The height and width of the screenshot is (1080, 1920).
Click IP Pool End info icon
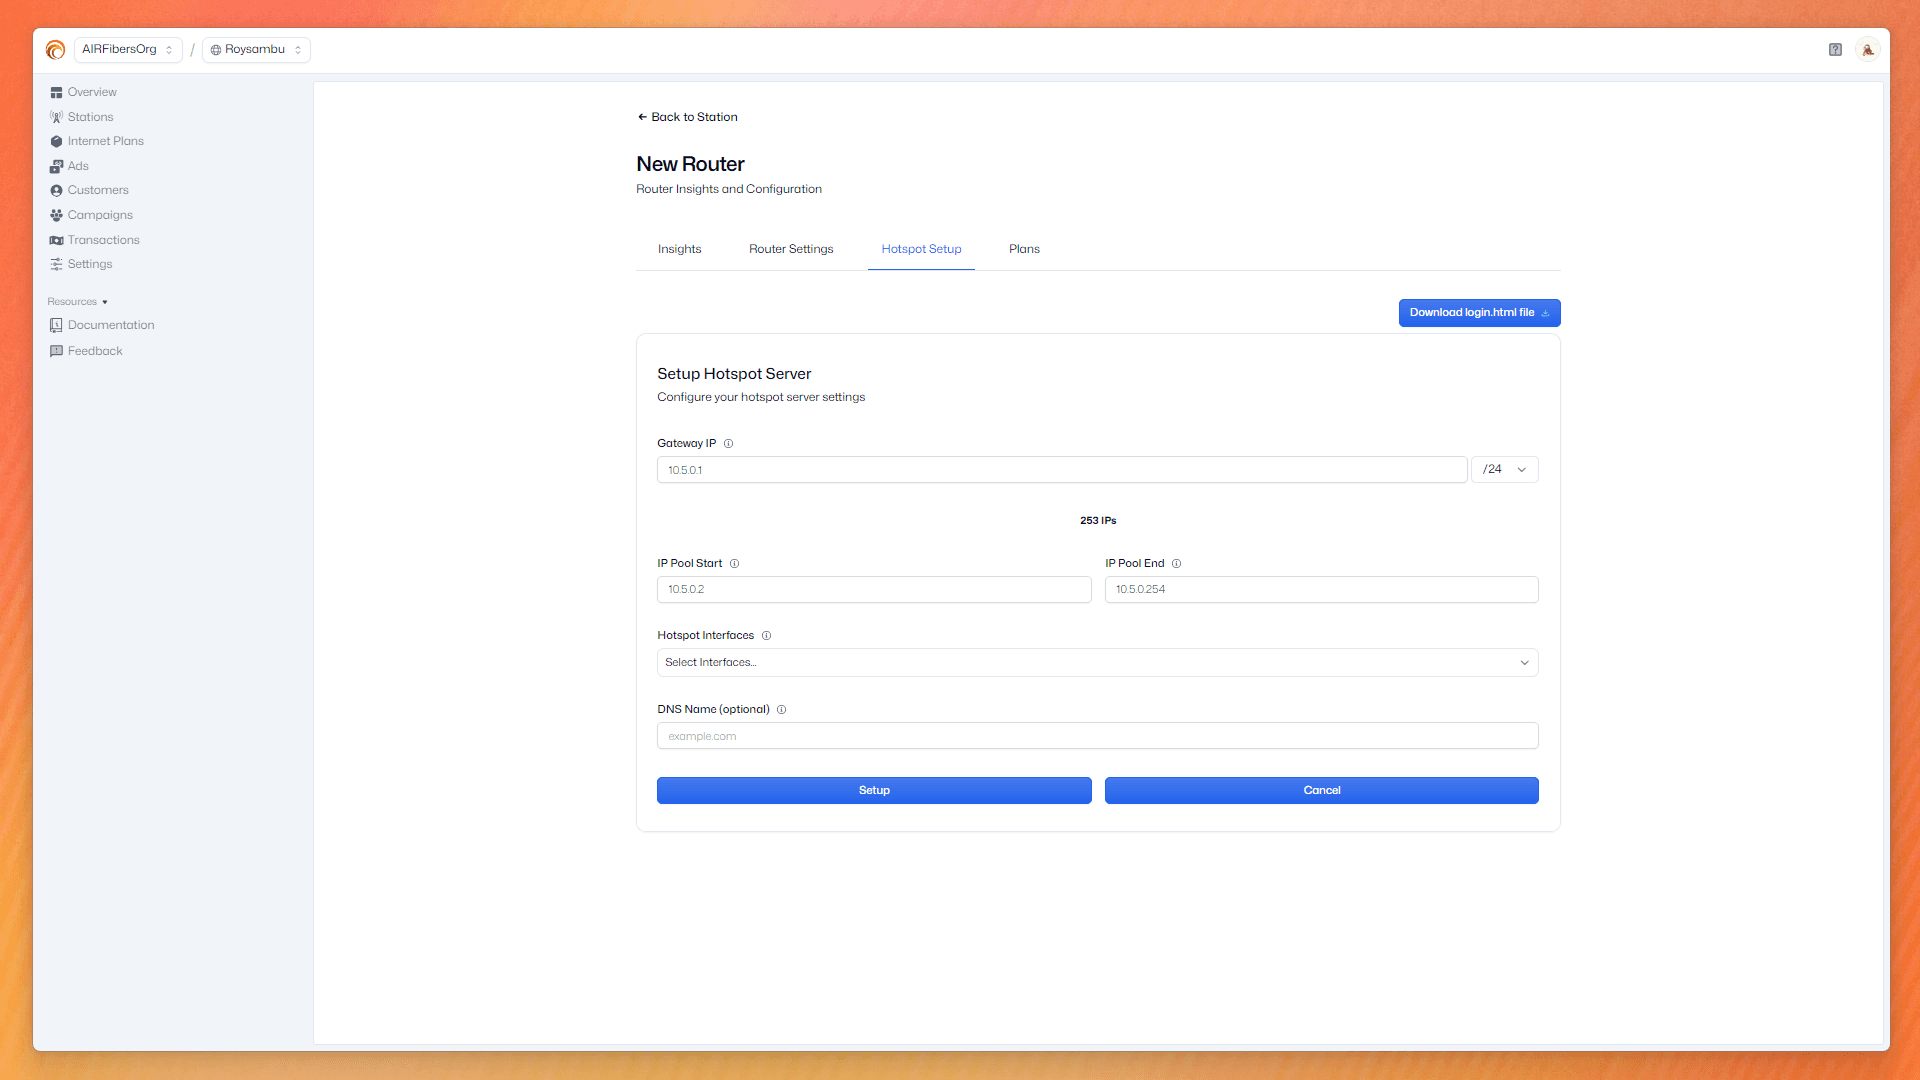(x=1176, y=563)
